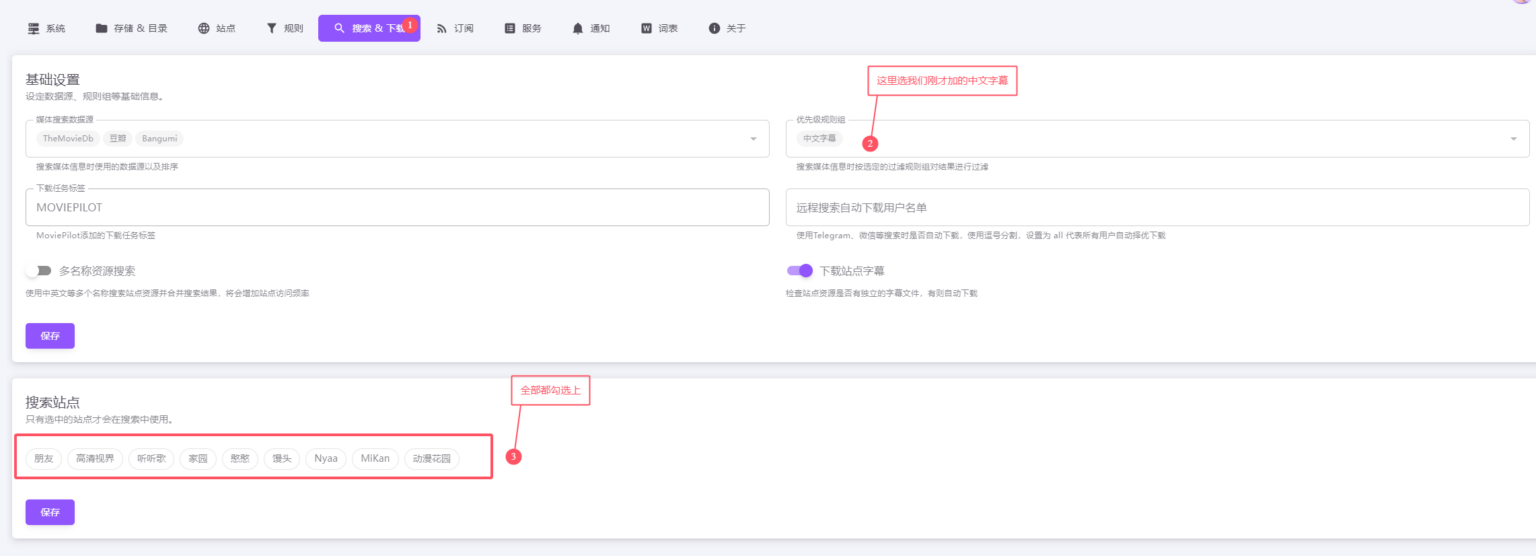
Task: Focus the 下载任务标签 field containing MOVIEPILOT
Action: click(x=397, y=208)
